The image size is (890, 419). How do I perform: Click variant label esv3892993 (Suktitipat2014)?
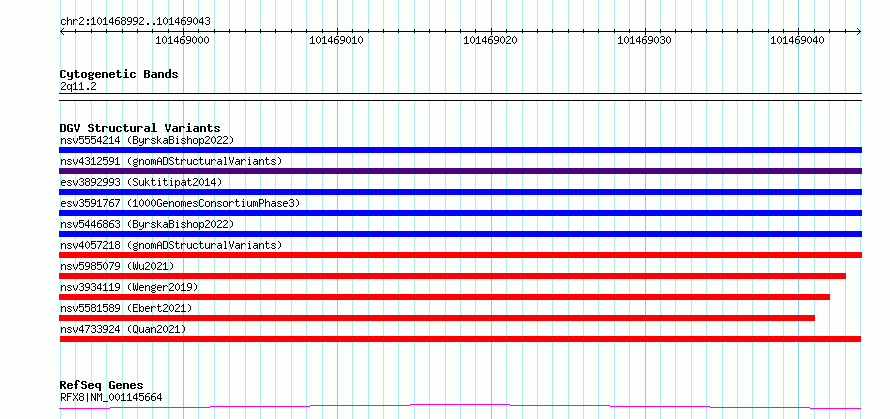point(141,182)
